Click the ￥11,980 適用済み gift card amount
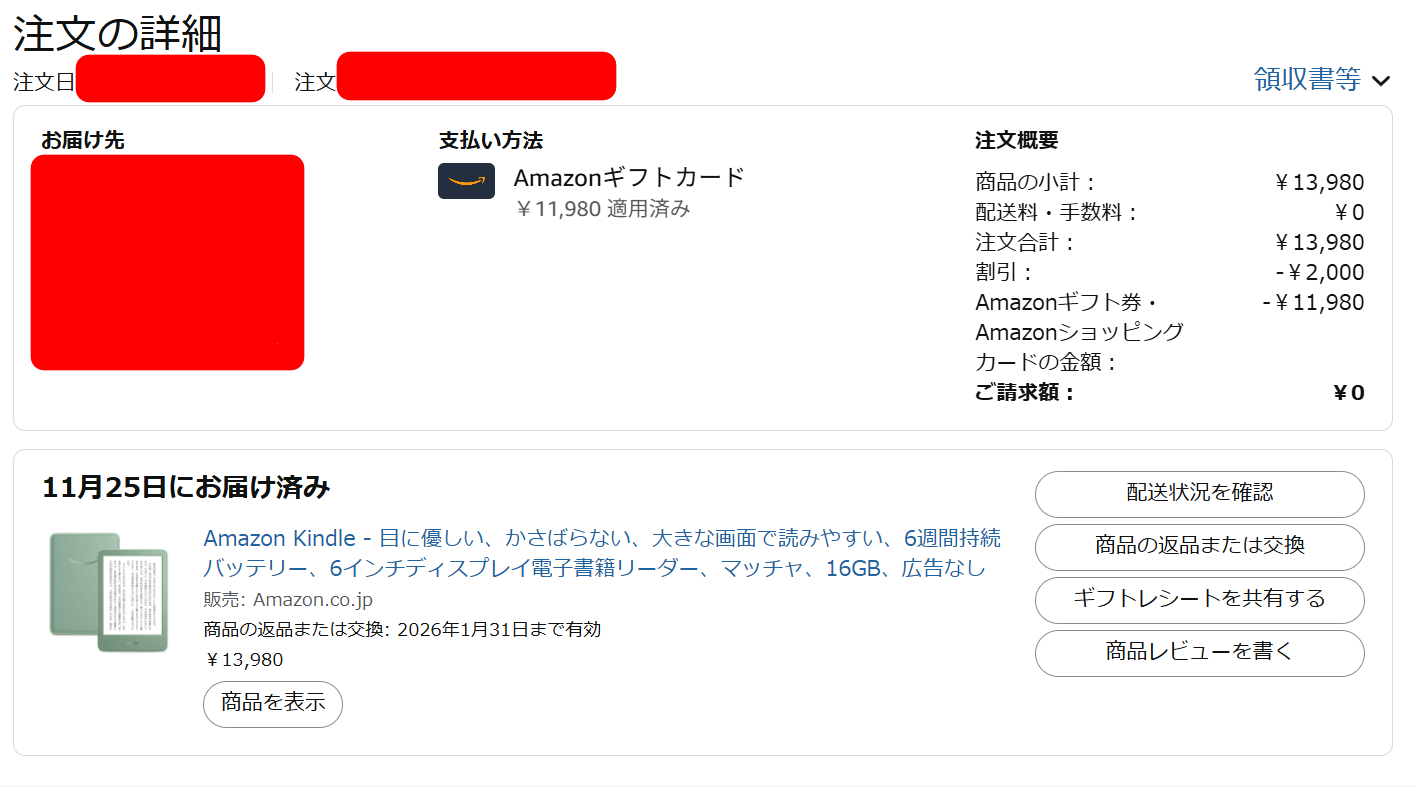The width and height of the screenshot is (1415, 787). [602, 209]
